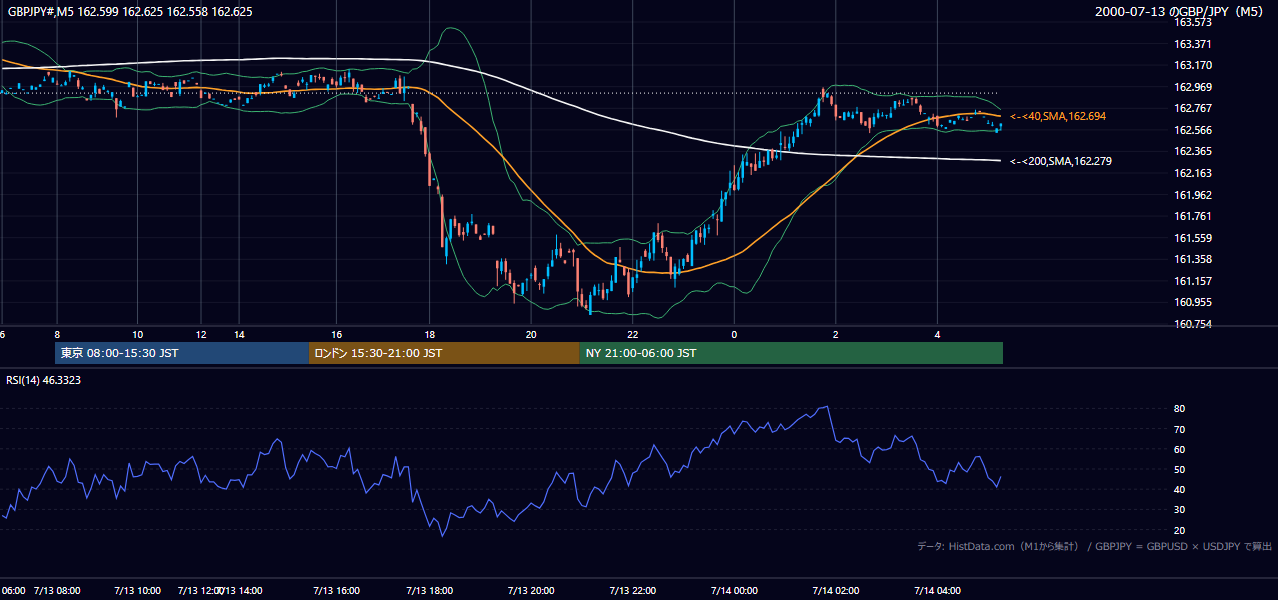Click the white 200 SMA label 162.279
The width and height of the screenshot is (1278, 600).
pos(1061,161)
